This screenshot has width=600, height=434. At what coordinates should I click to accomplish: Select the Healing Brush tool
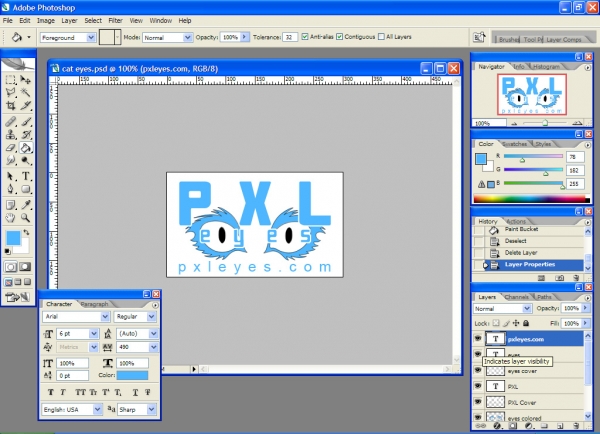click(x=11, y=122)
